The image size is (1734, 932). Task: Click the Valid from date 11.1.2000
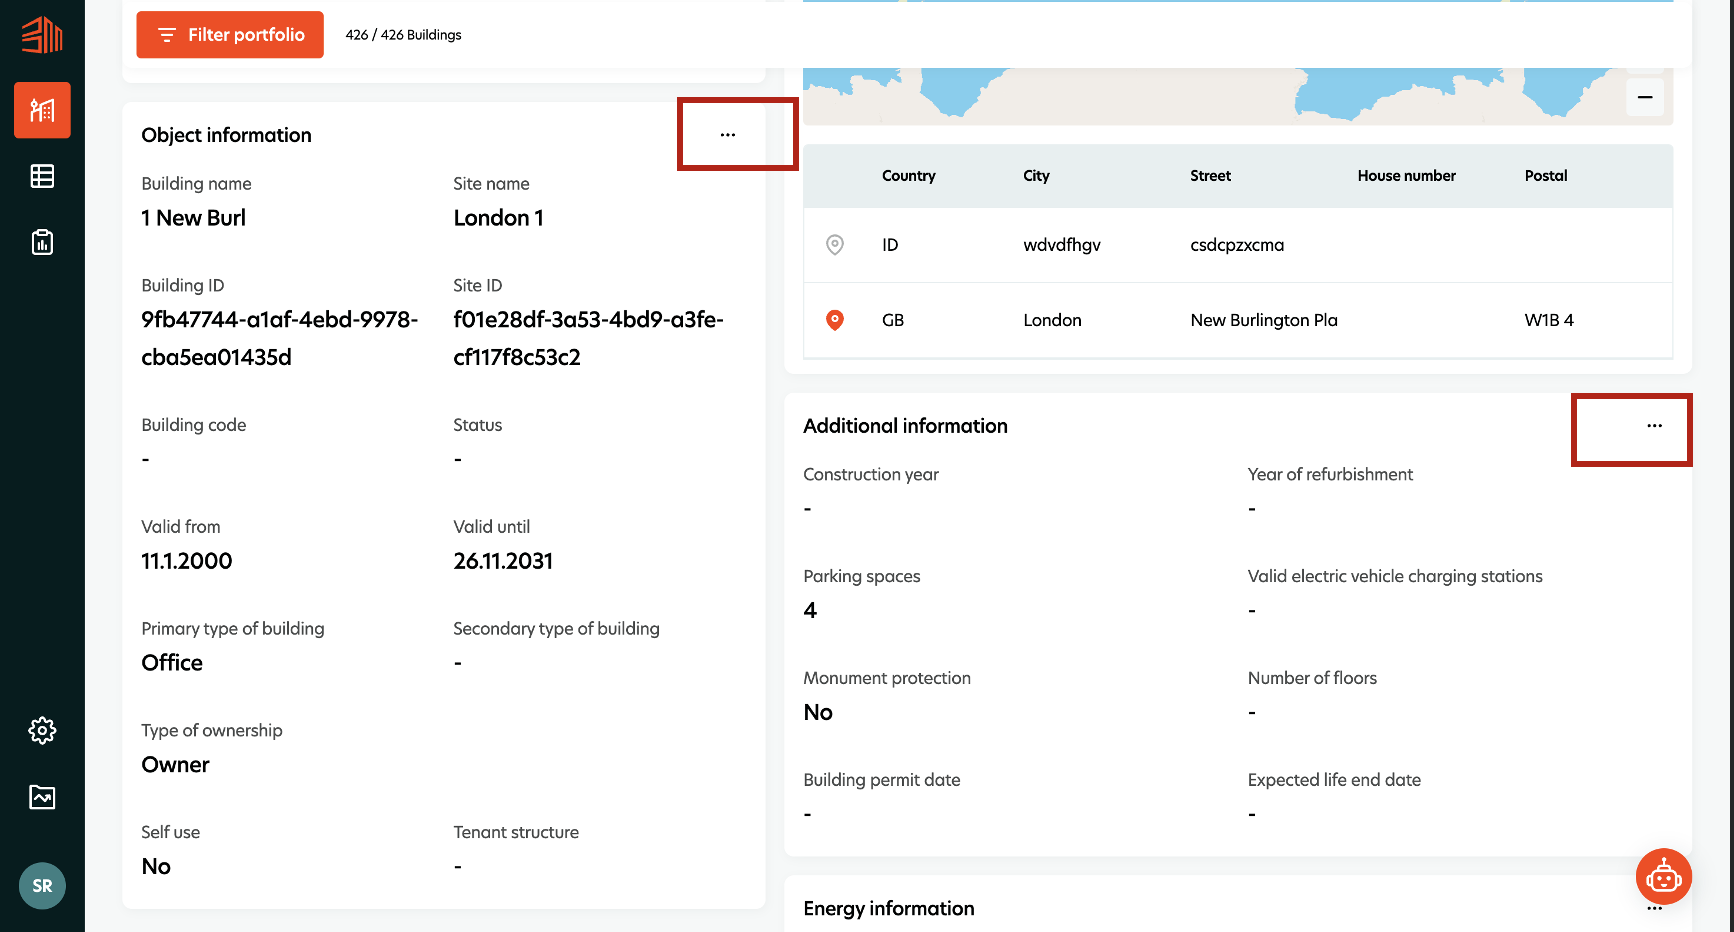tap(187, 561)
